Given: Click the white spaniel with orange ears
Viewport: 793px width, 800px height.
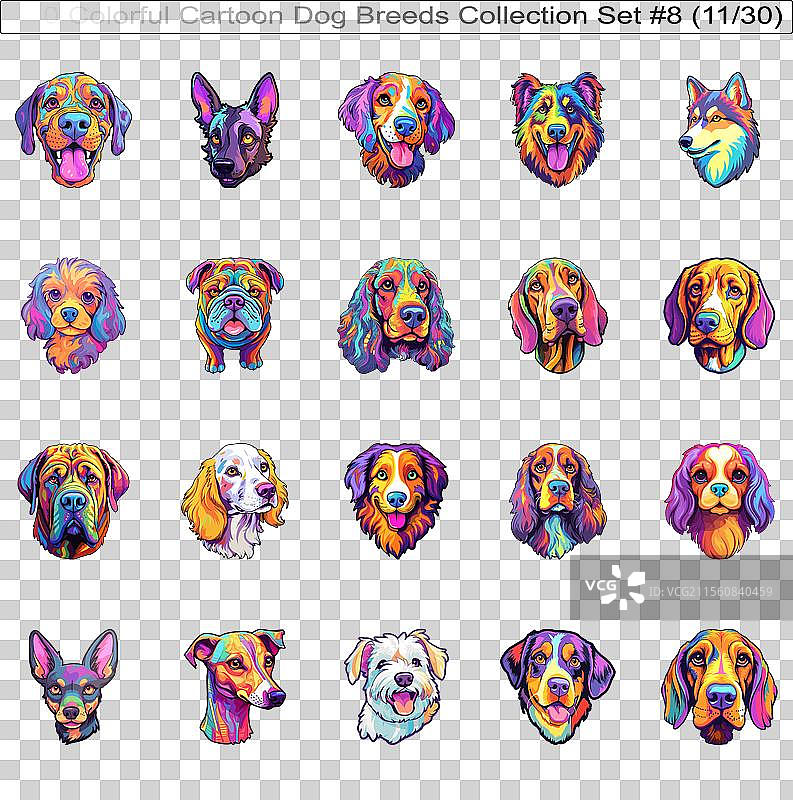Looking at the screenshot, I should coord(234,499).
